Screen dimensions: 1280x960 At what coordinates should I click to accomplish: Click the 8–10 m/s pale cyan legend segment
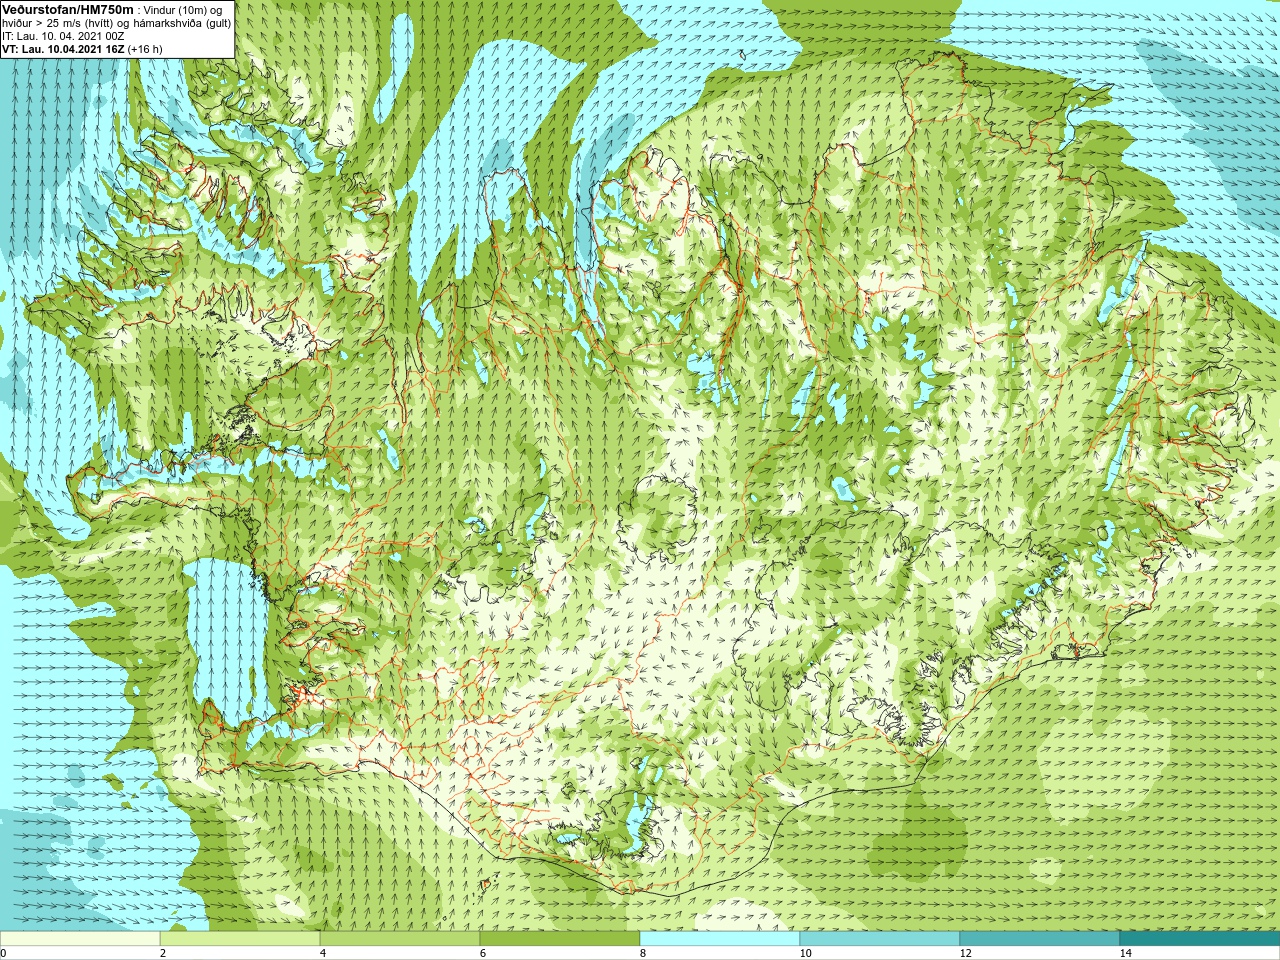coord(720,939)
